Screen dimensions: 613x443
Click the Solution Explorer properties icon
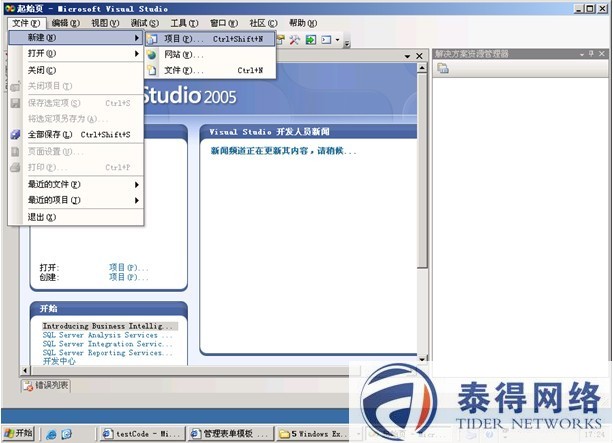point(443,69)
